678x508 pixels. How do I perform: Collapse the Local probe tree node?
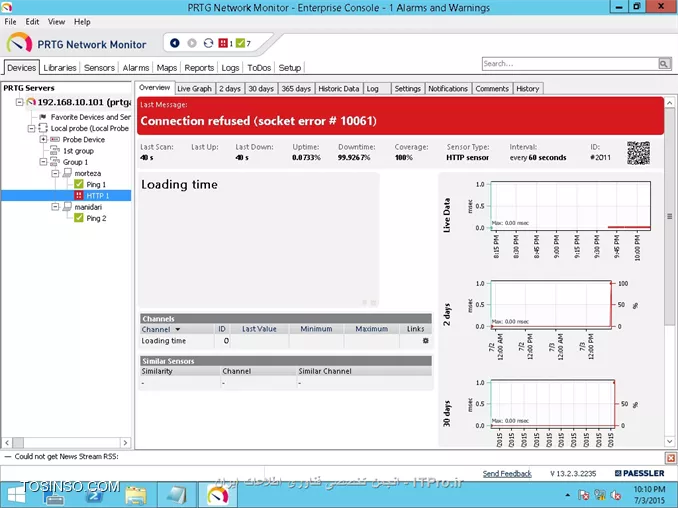(31, 128)
